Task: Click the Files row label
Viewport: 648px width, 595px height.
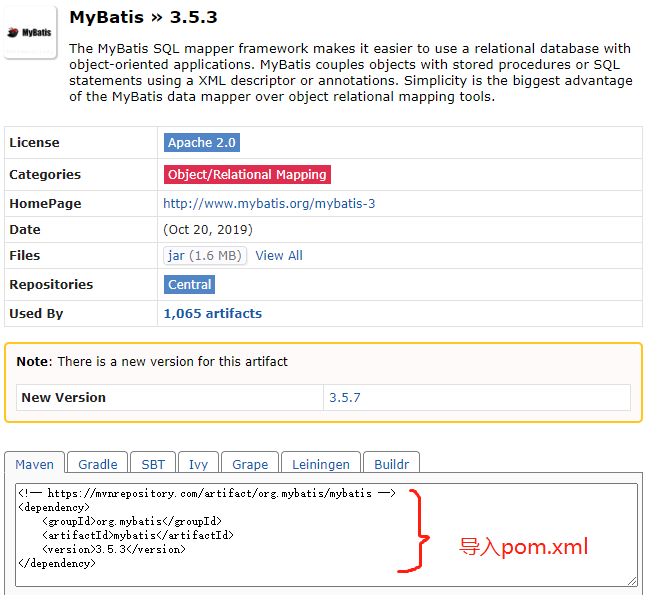Action: point(25,255)
